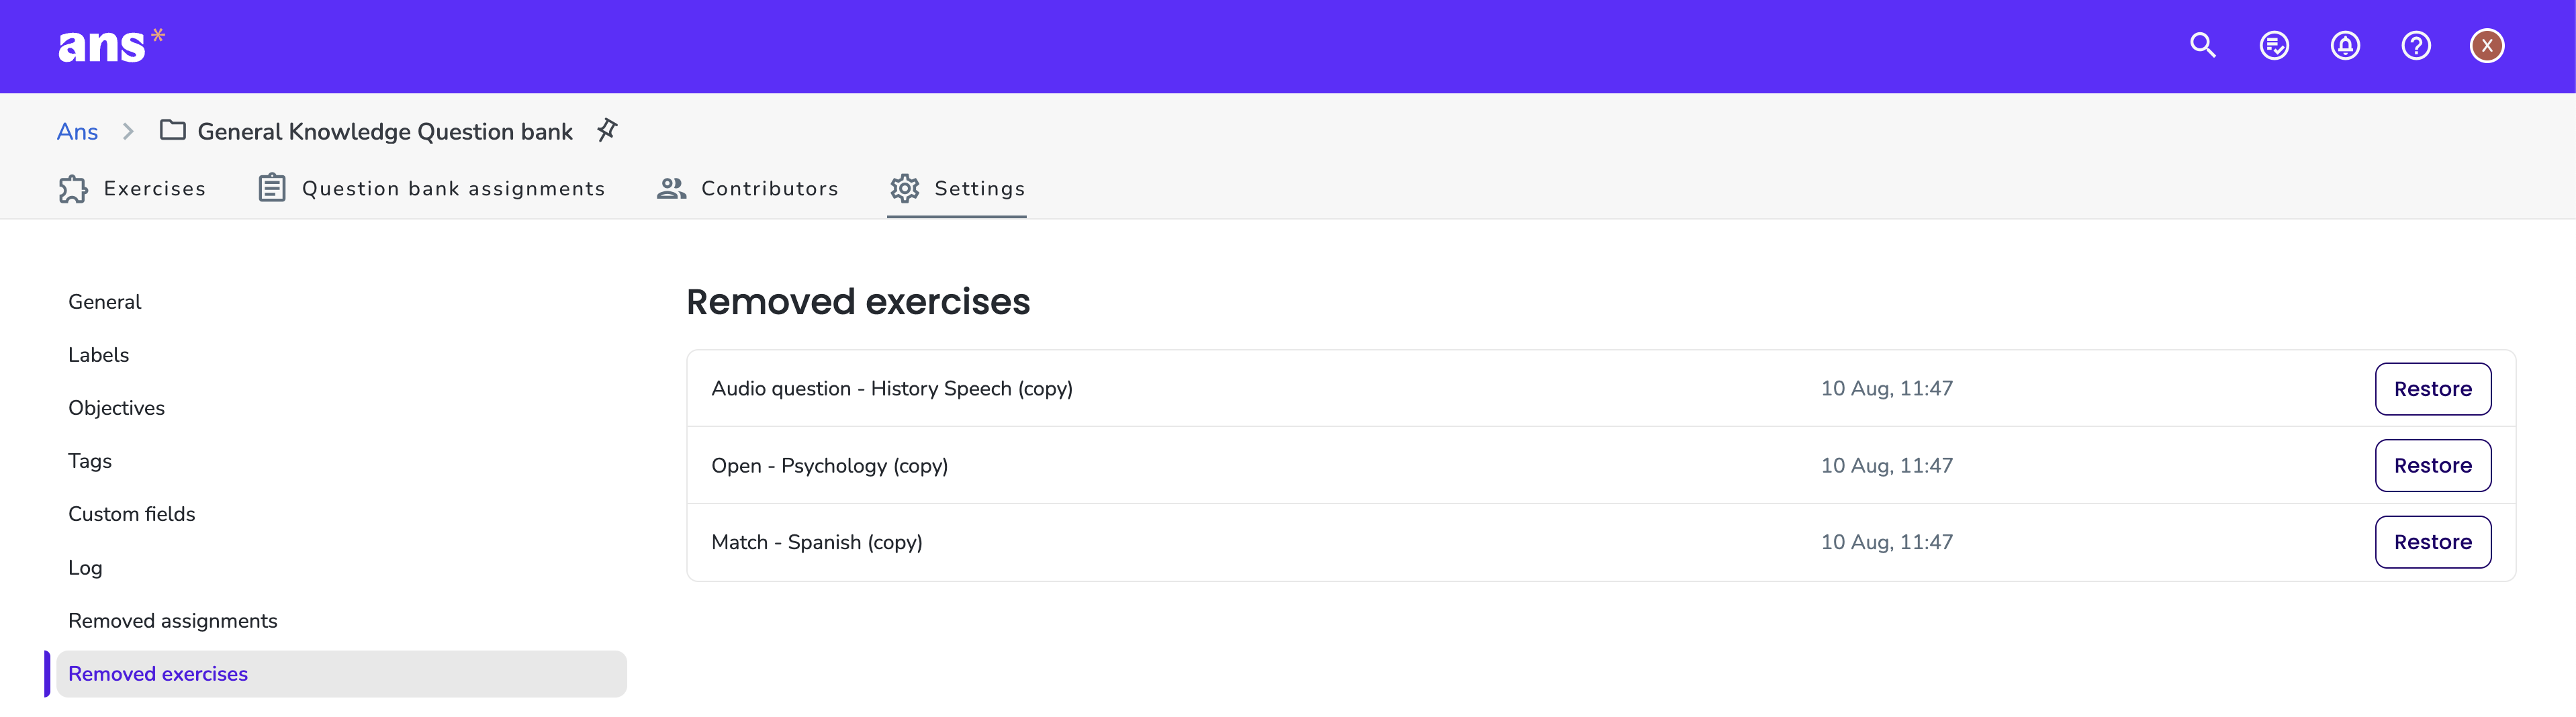Switch to the Exercises tab

[132, 189]
